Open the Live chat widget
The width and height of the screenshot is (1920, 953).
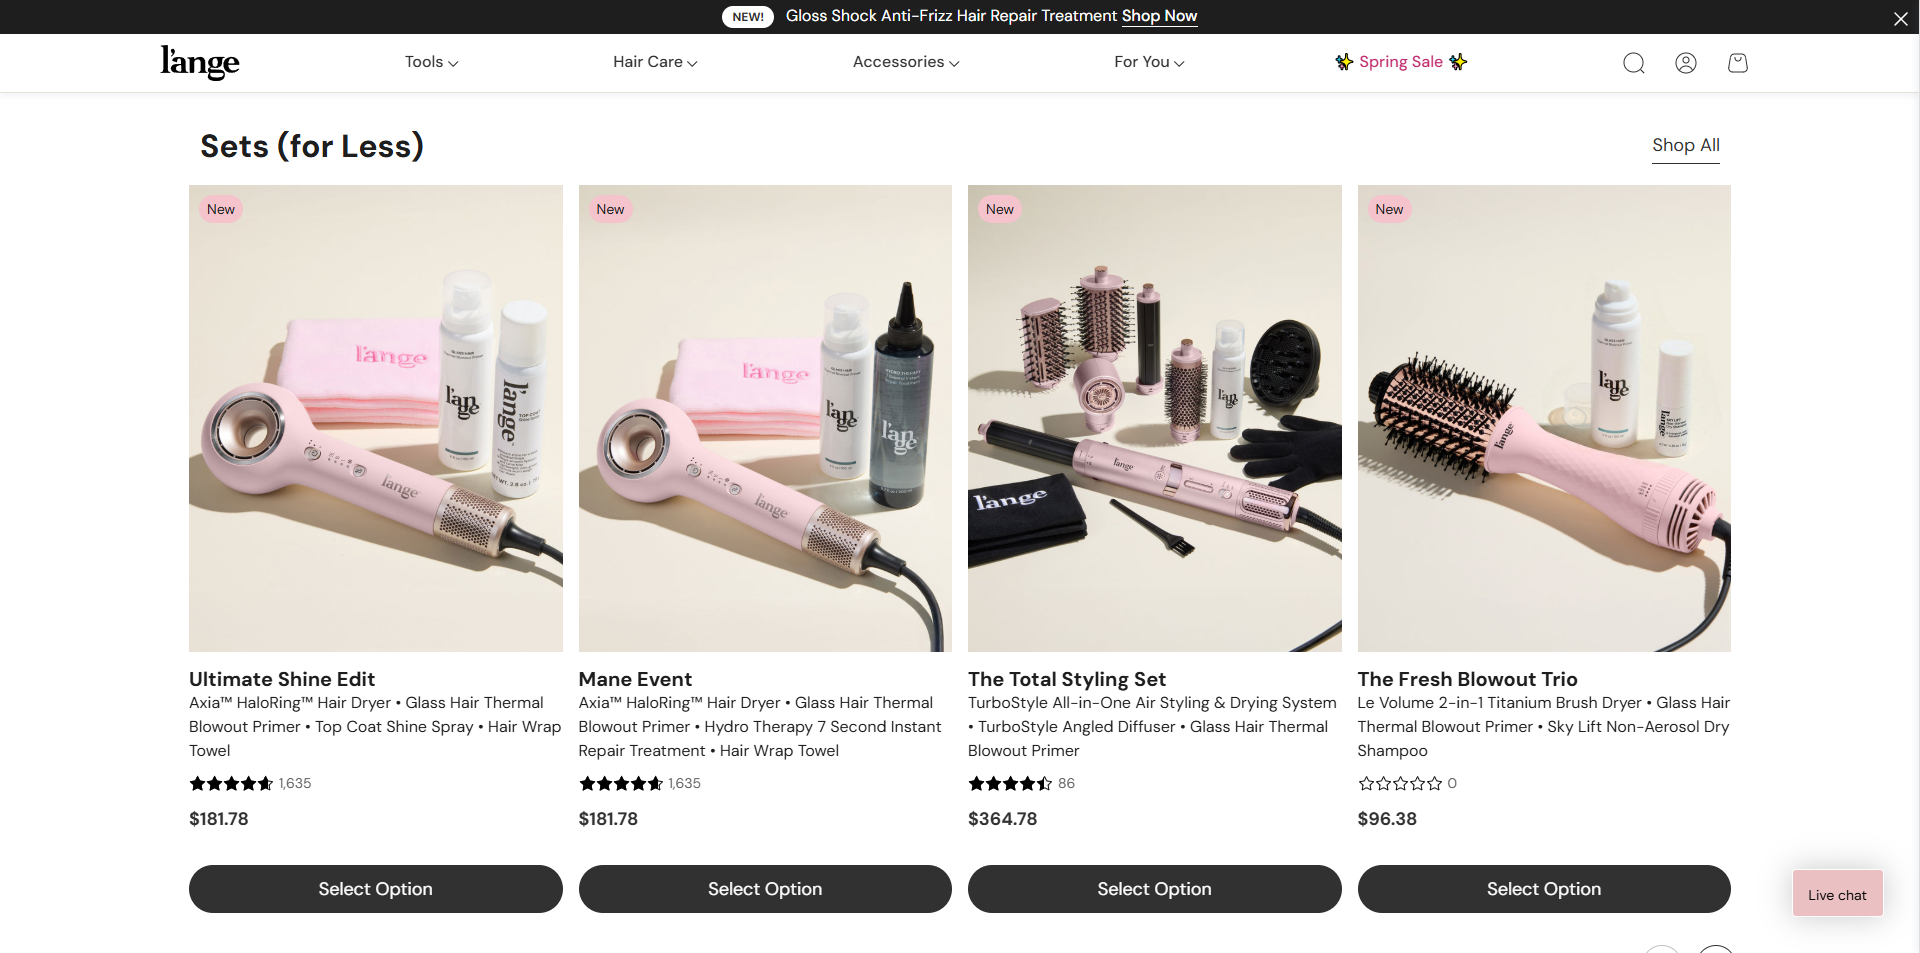[x=1837, y=894]
